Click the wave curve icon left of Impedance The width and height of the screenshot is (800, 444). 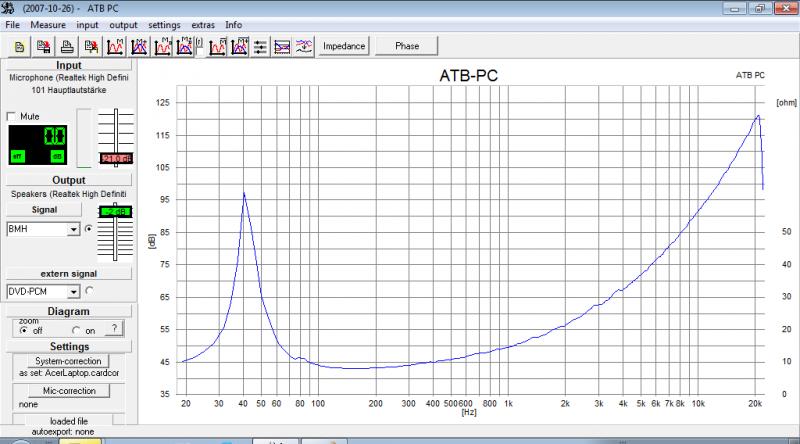305,46
